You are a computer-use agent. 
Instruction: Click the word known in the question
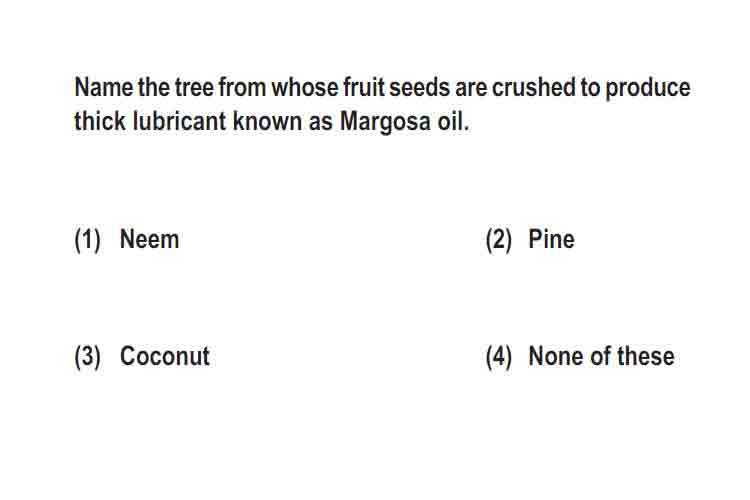point(267,121)
